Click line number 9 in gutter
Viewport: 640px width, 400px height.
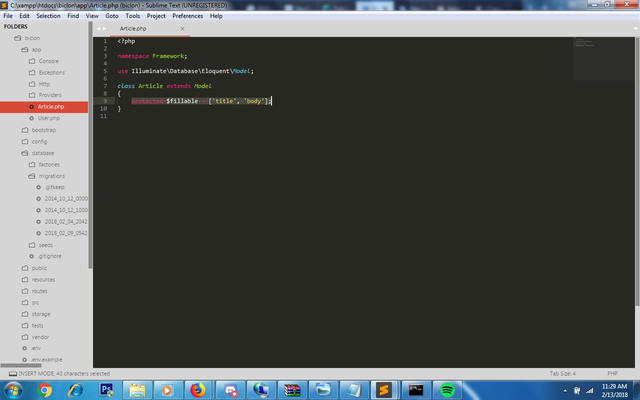click(x=105, y=101)
